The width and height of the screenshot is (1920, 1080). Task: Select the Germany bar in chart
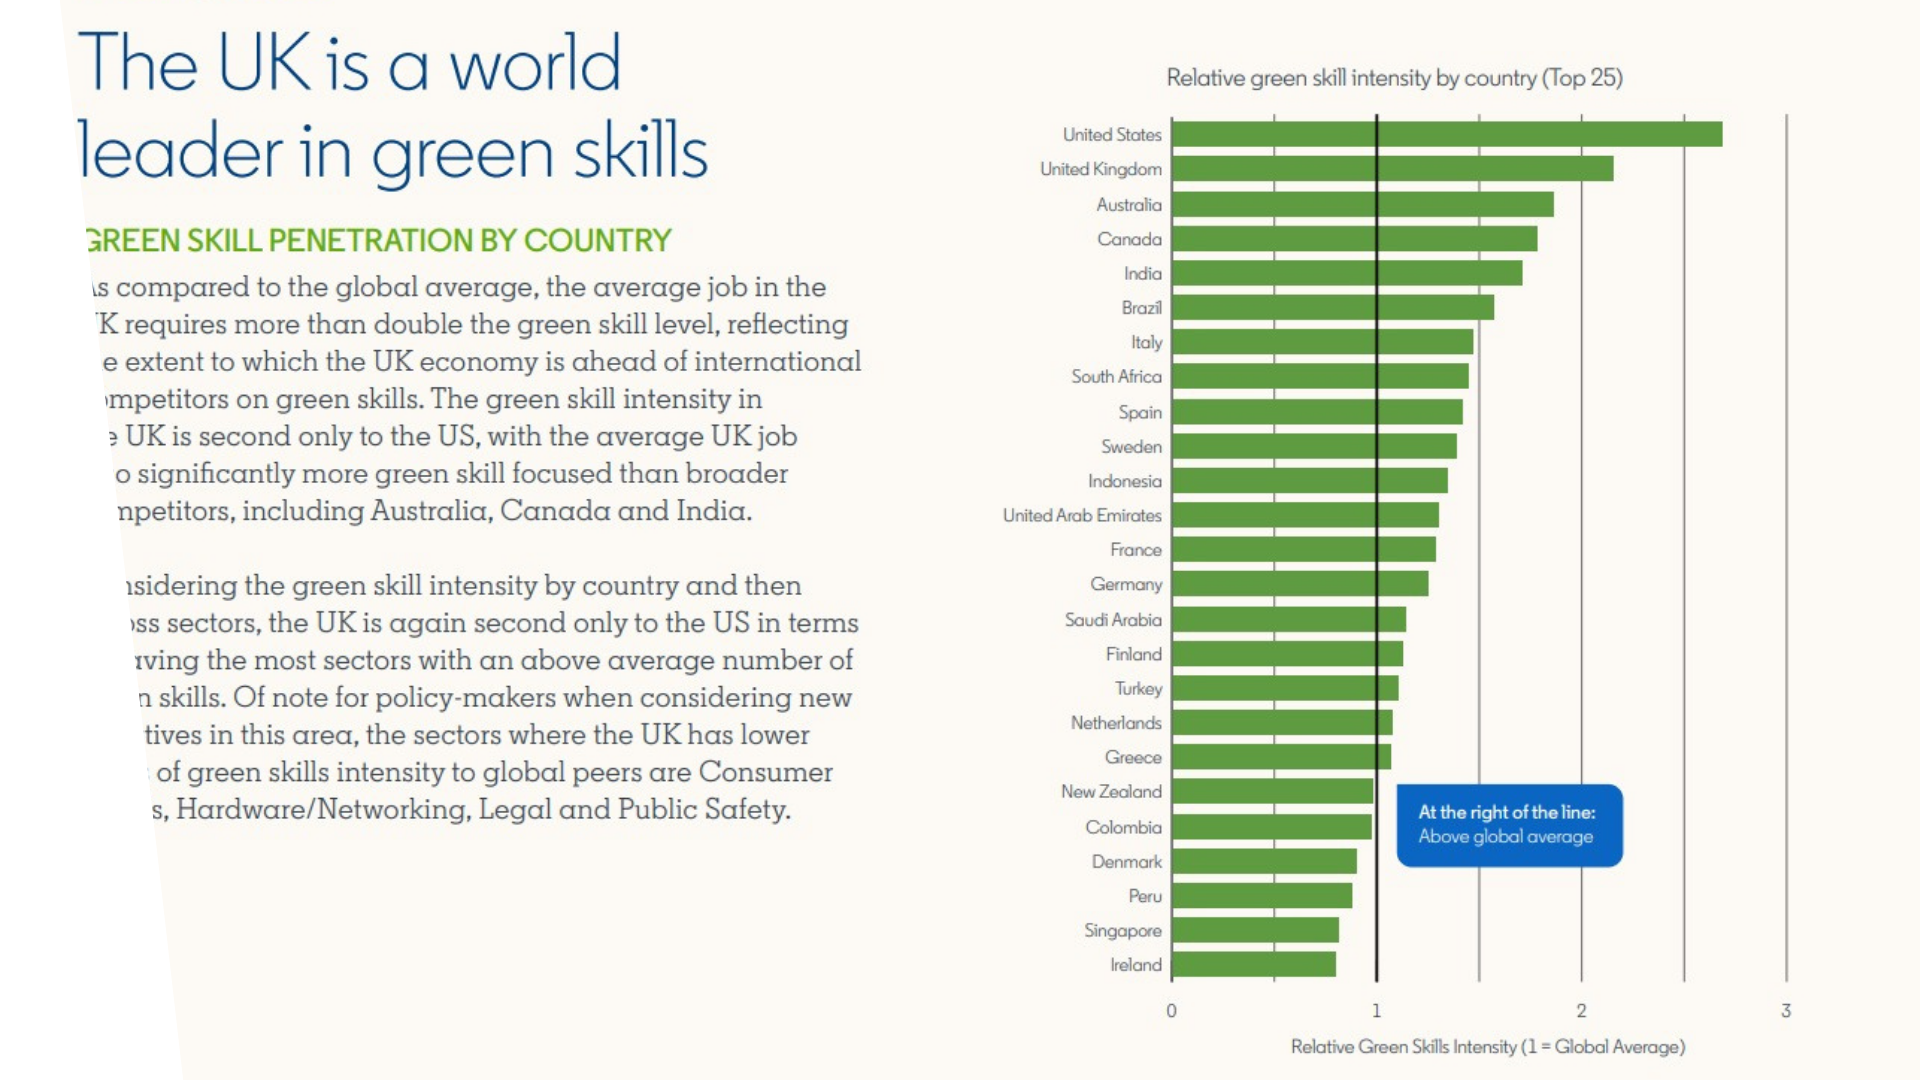[x=1299, y=584]
